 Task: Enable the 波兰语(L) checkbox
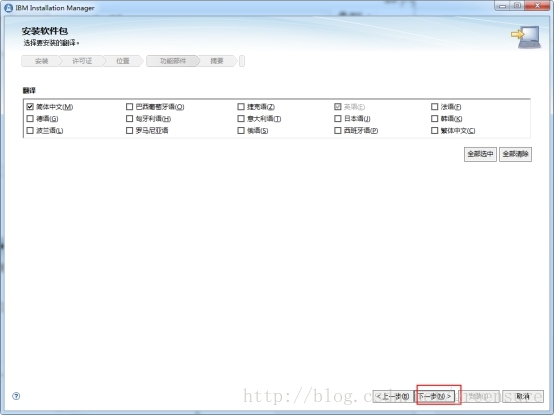(30, 130)
